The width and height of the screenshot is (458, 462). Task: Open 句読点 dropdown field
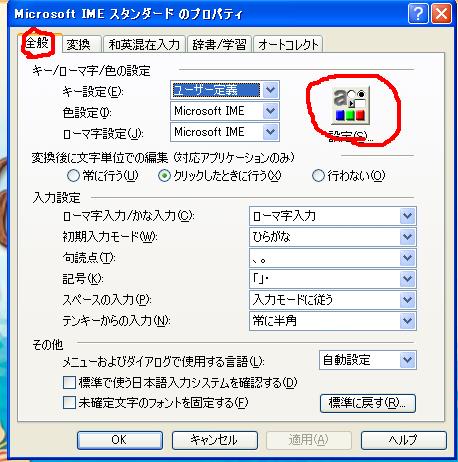333,258
